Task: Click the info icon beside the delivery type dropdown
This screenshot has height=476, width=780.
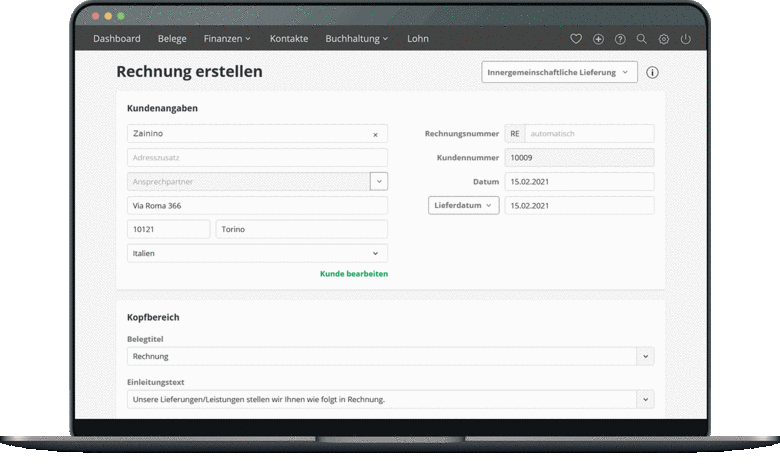Action: pyautogui.click(x=652, y=73)
